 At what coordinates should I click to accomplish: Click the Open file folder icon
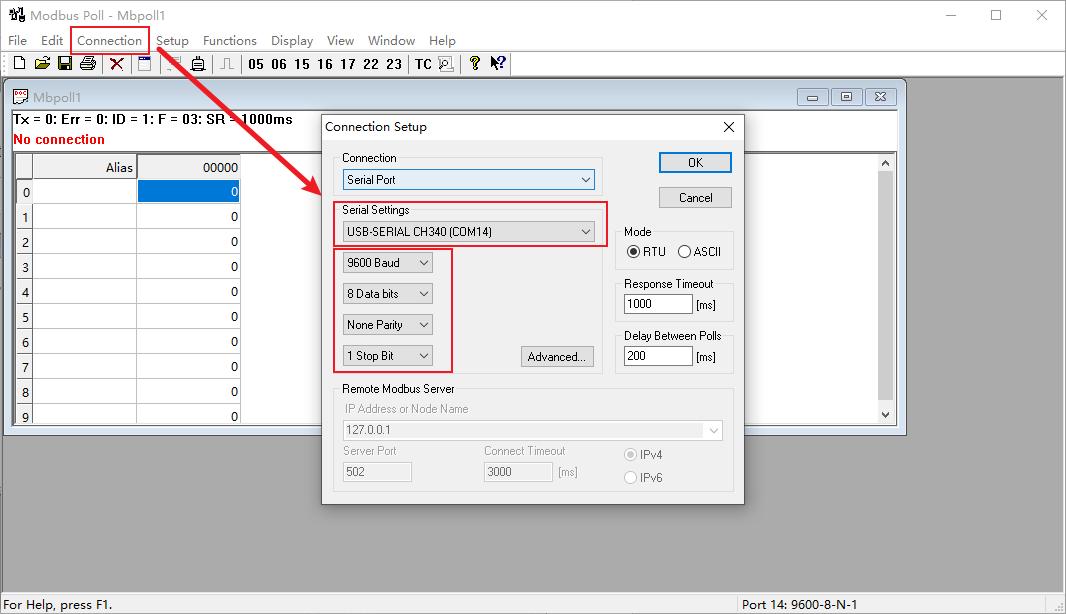42,64
